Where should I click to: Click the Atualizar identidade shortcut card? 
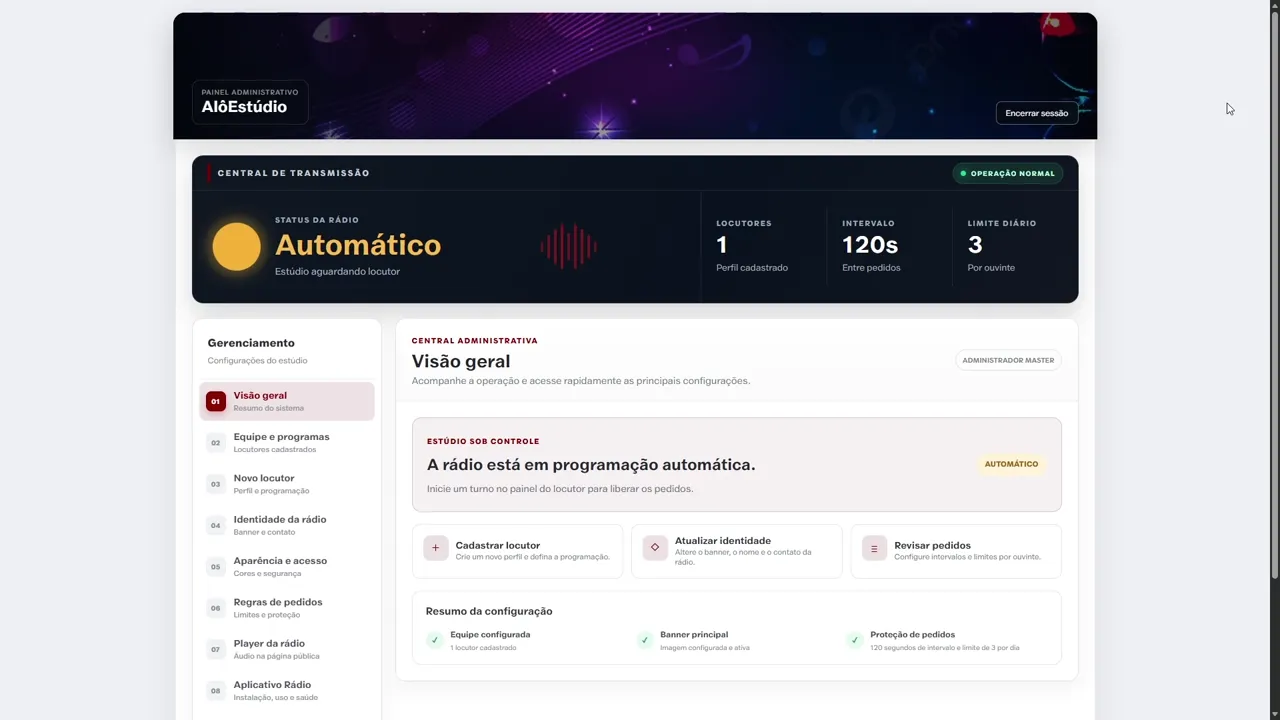(737, 551)
